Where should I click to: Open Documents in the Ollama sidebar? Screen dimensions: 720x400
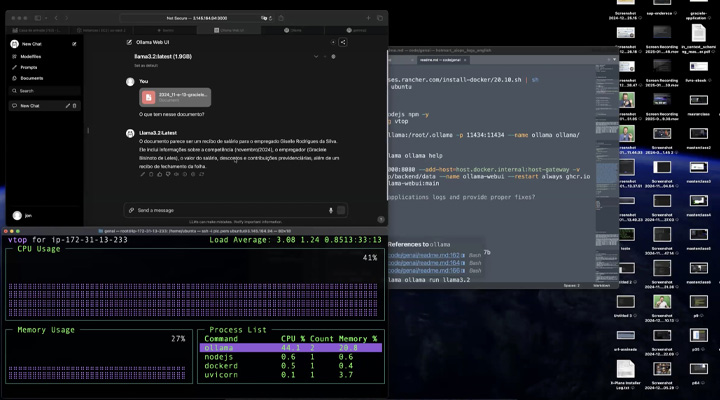31,79
